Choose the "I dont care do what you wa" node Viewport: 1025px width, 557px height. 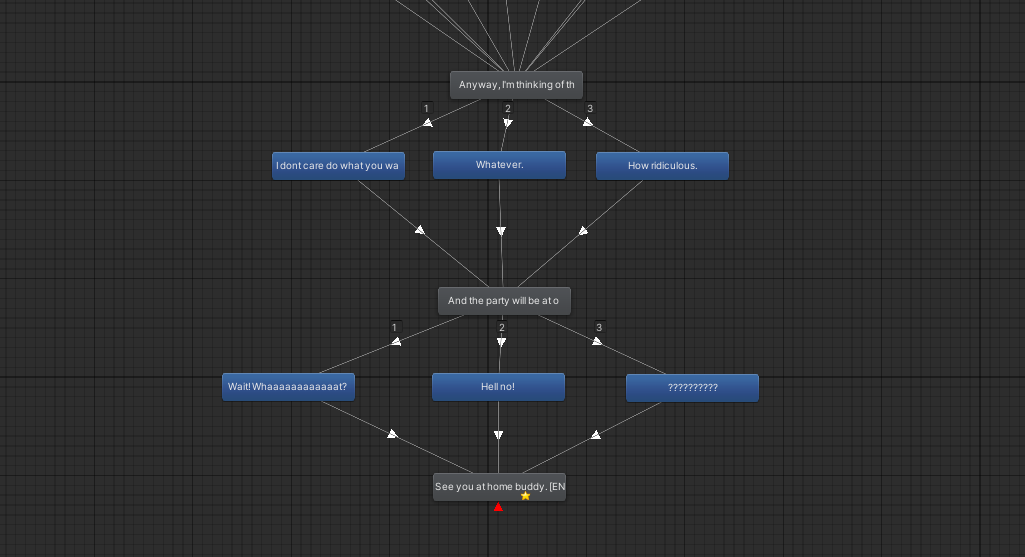(338, 166)
